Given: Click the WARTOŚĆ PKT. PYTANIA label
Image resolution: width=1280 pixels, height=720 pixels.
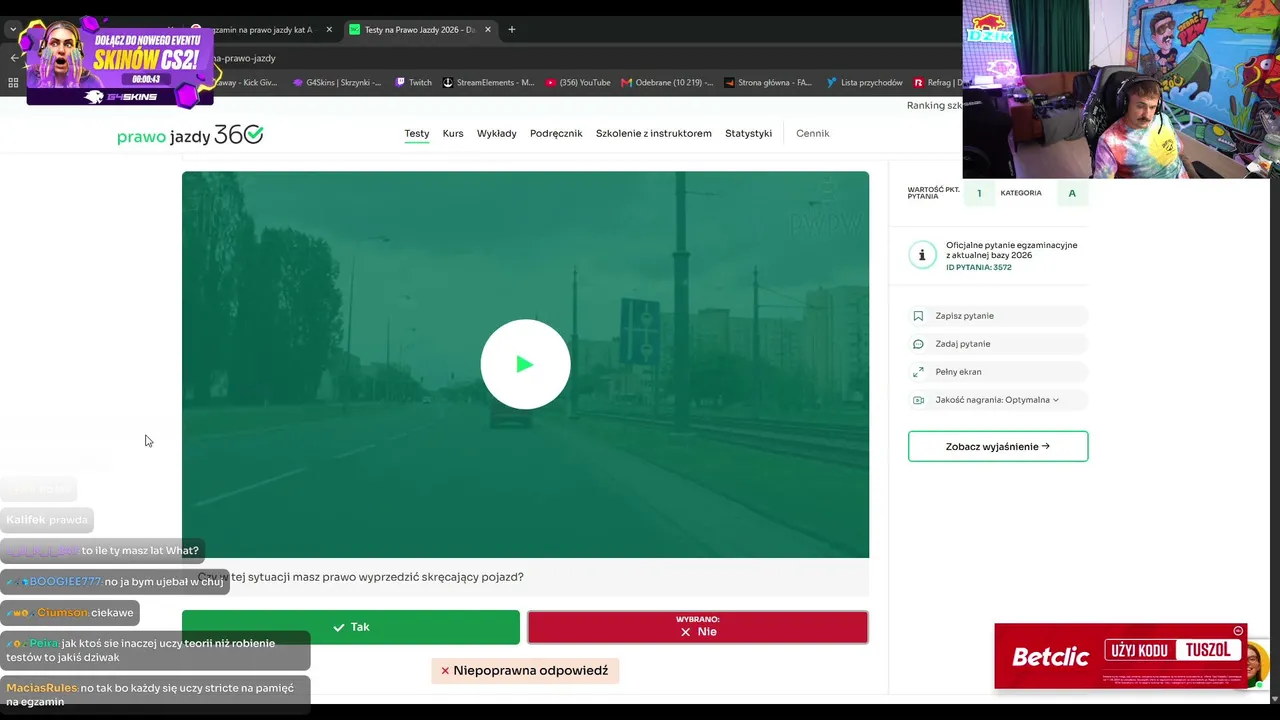Looking at the screenshot, I should click(x=934, y=193).
